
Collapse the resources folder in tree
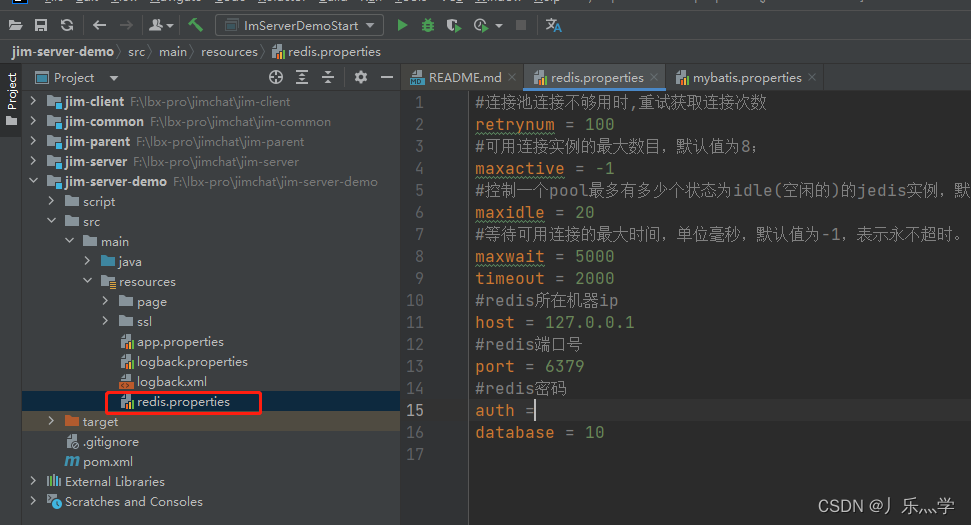87,281
